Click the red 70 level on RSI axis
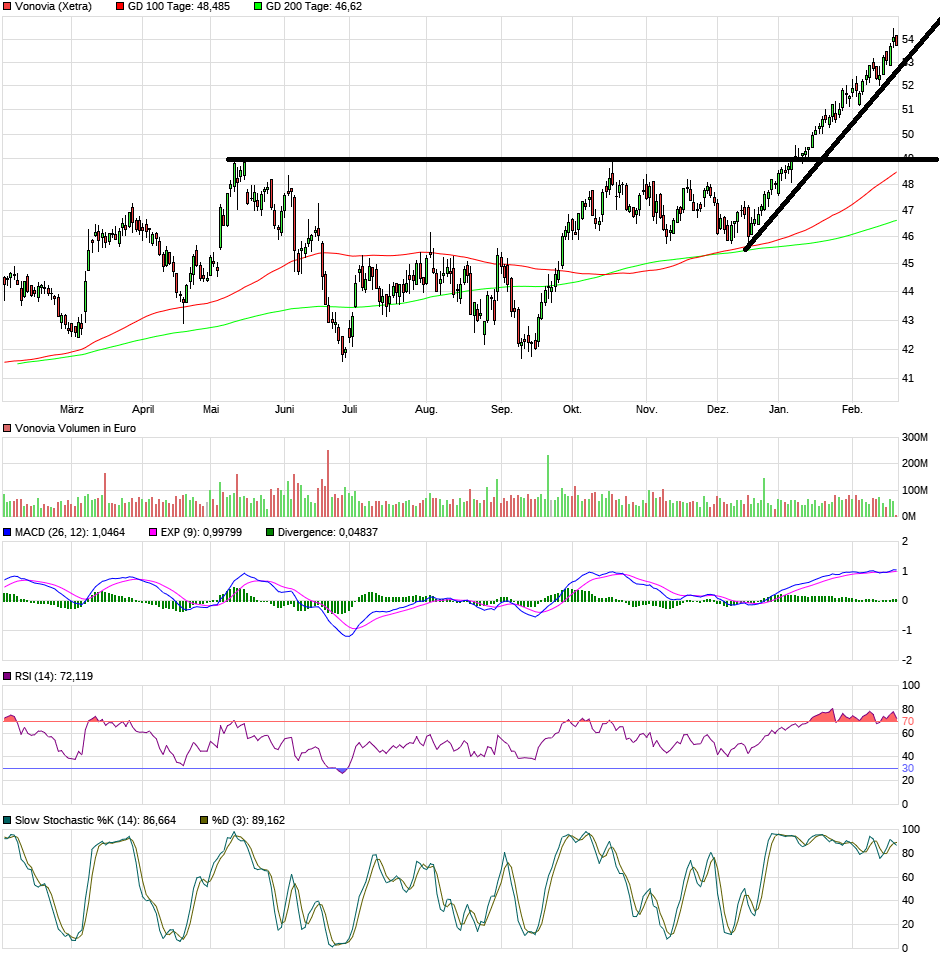The image size is (940, 958). pyautogui.click(x=908, y=721)
